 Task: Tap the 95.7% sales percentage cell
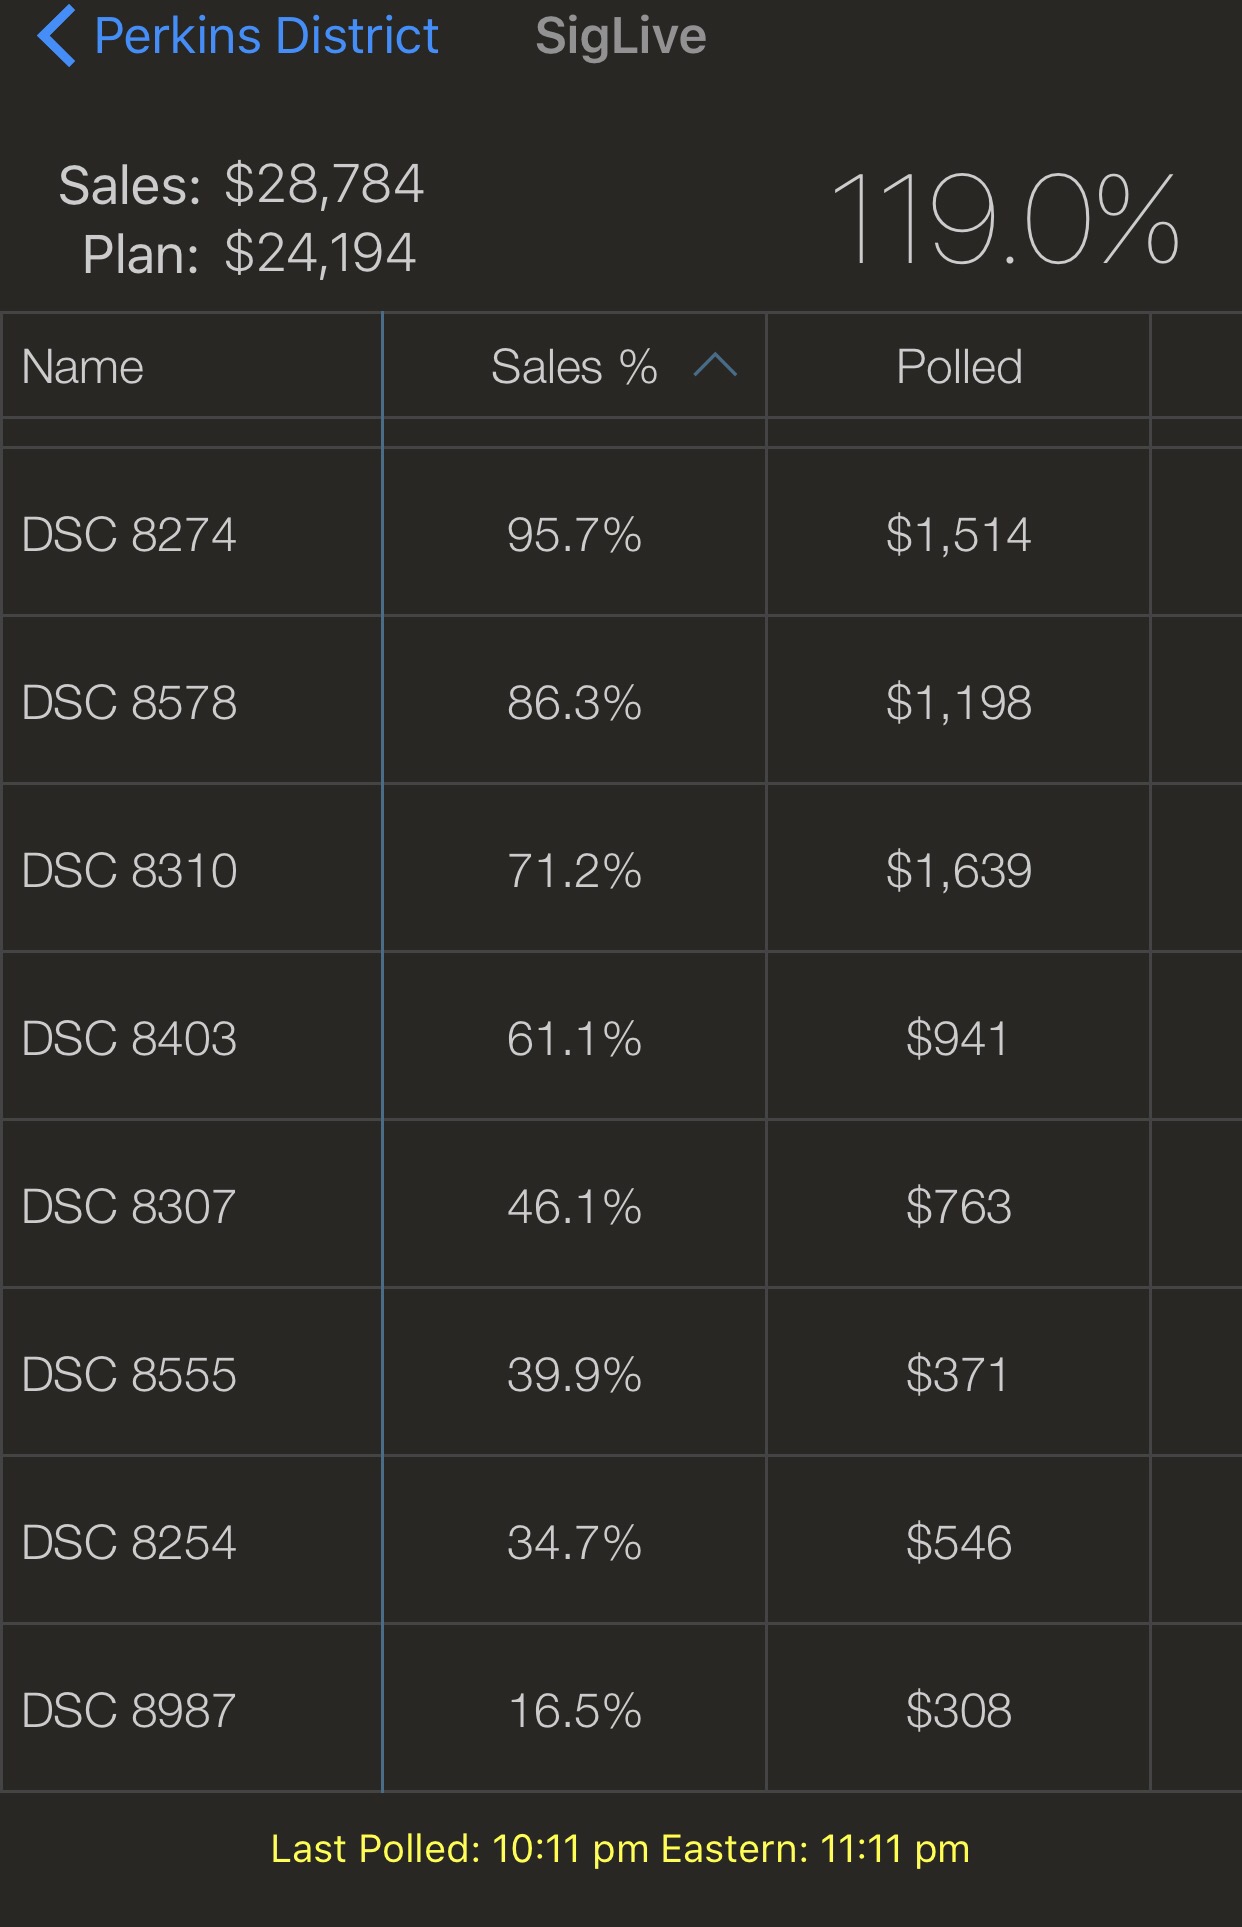tap(574, 534)
